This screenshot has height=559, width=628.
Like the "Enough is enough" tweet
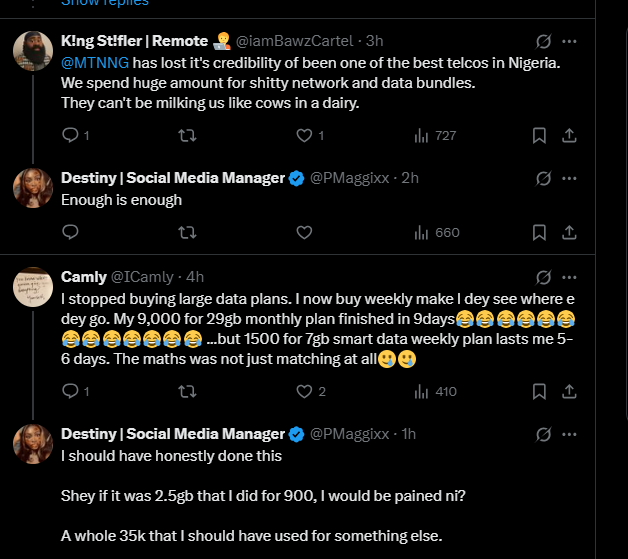[304, 232]
